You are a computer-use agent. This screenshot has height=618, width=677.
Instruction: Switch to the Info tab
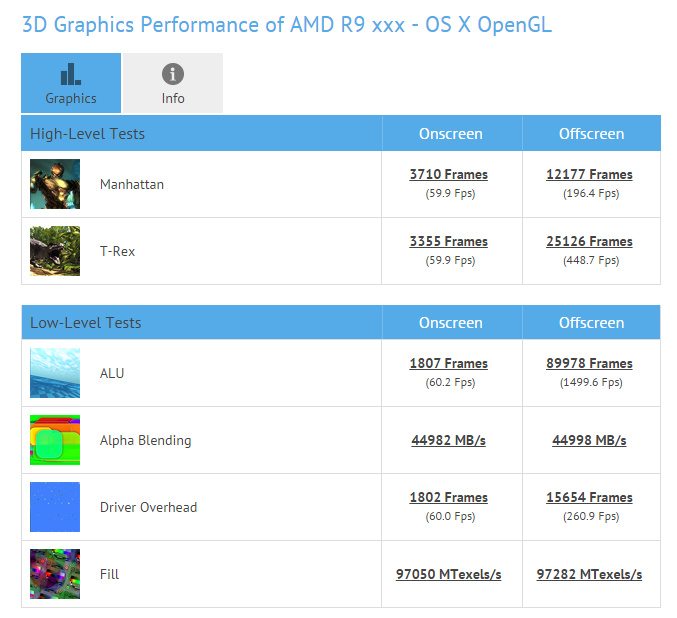pyautogui.click(x=173, y=83)
